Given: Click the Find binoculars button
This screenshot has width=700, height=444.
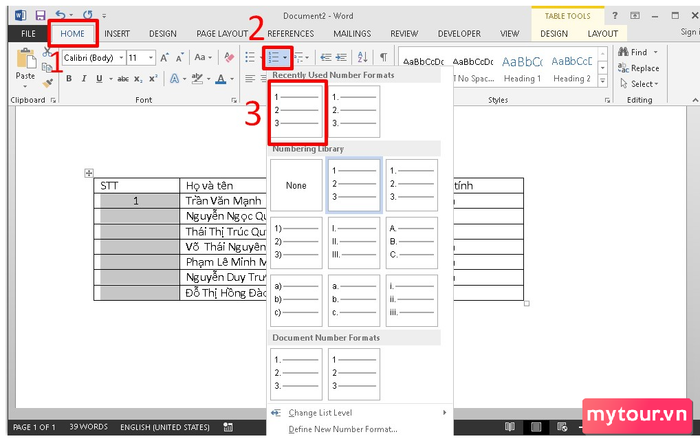Looking at the screenshot, I should [x=633, y=52].
